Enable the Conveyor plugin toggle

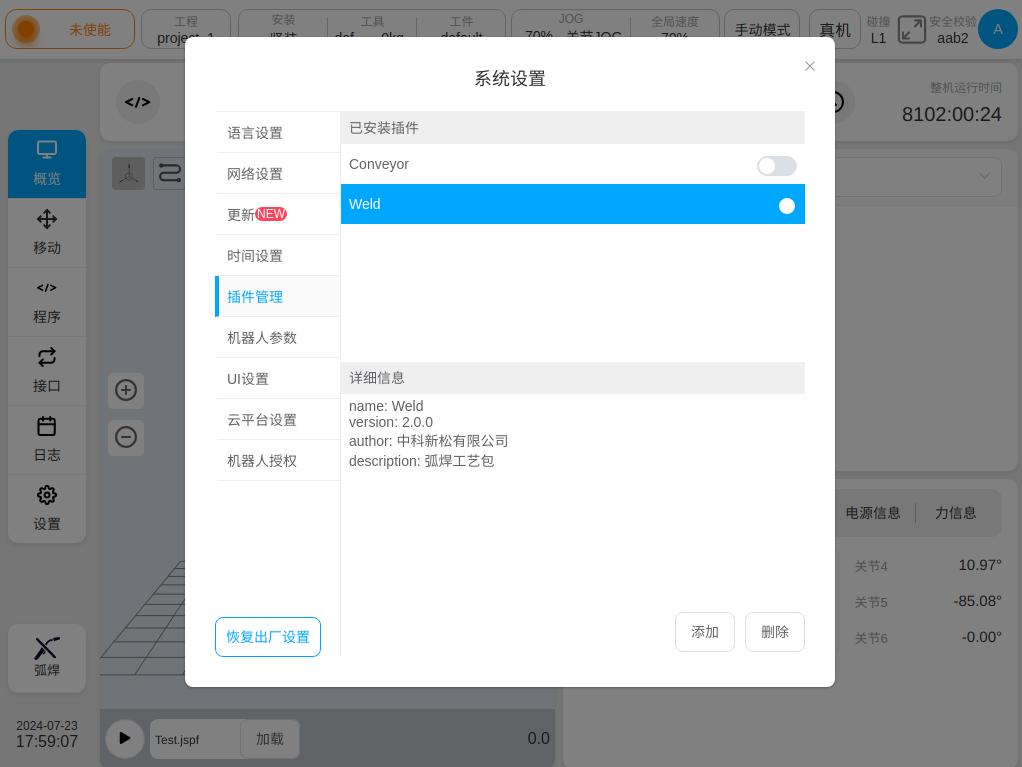tap(776, 166)
